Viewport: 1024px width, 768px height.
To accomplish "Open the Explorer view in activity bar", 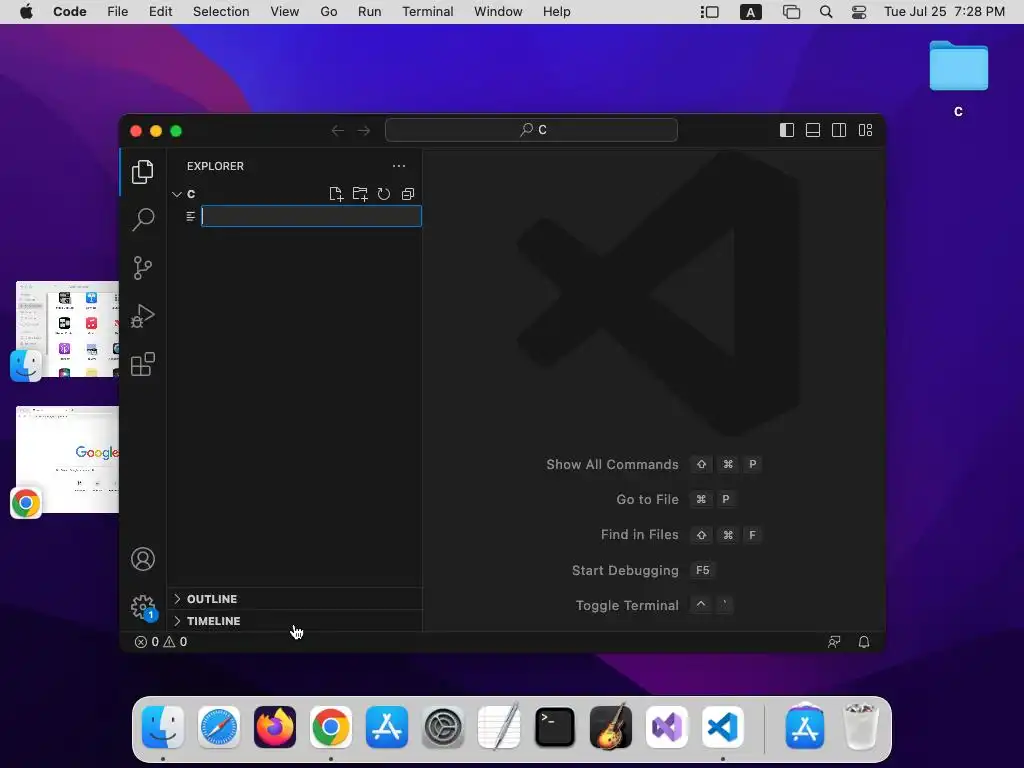I will (142, 172).
